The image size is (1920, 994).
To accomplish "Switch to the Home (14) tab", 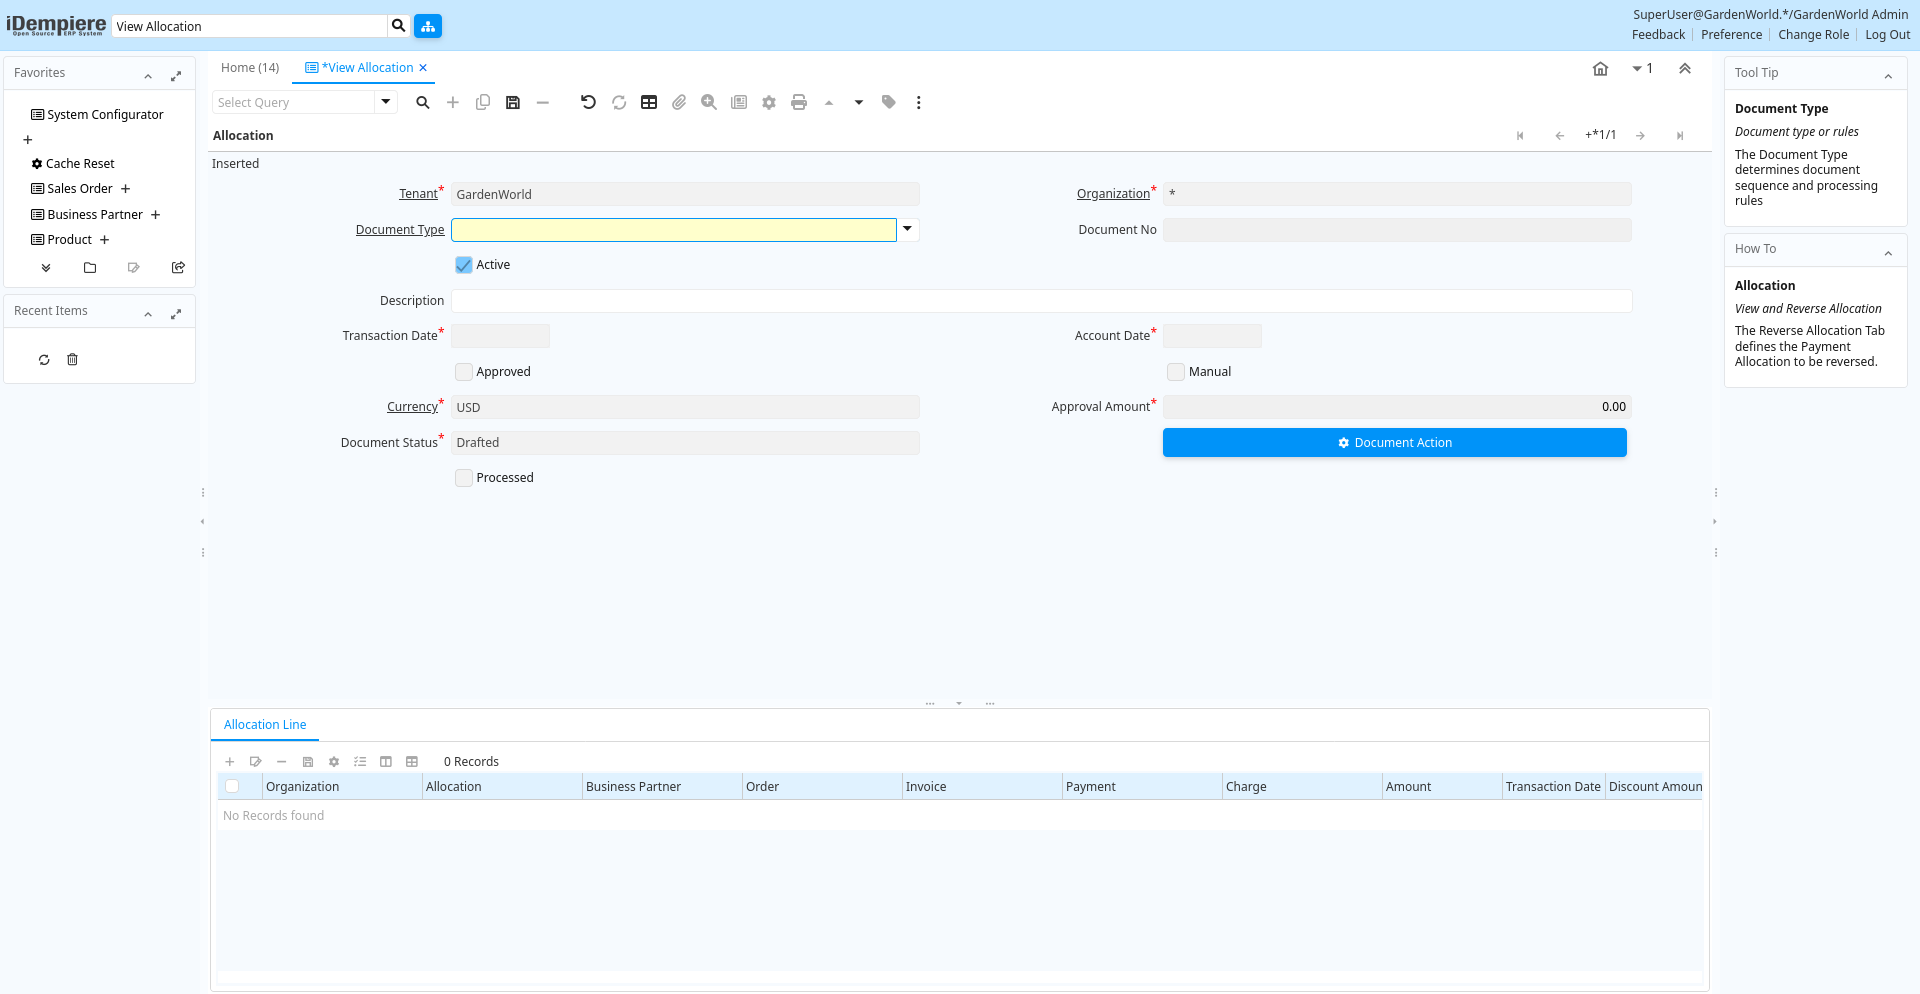I will click(x=250, y=68).
